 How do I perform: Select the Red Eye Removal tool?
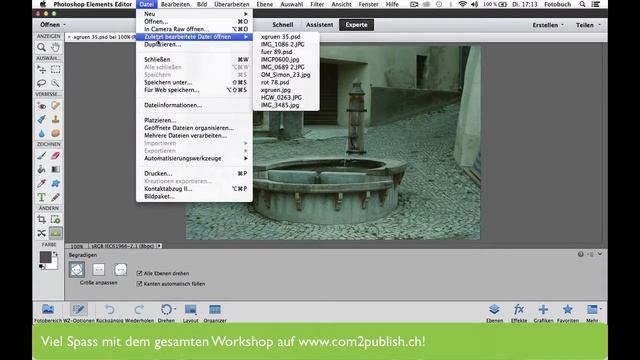pyautogui.click(x=41, y=105)
